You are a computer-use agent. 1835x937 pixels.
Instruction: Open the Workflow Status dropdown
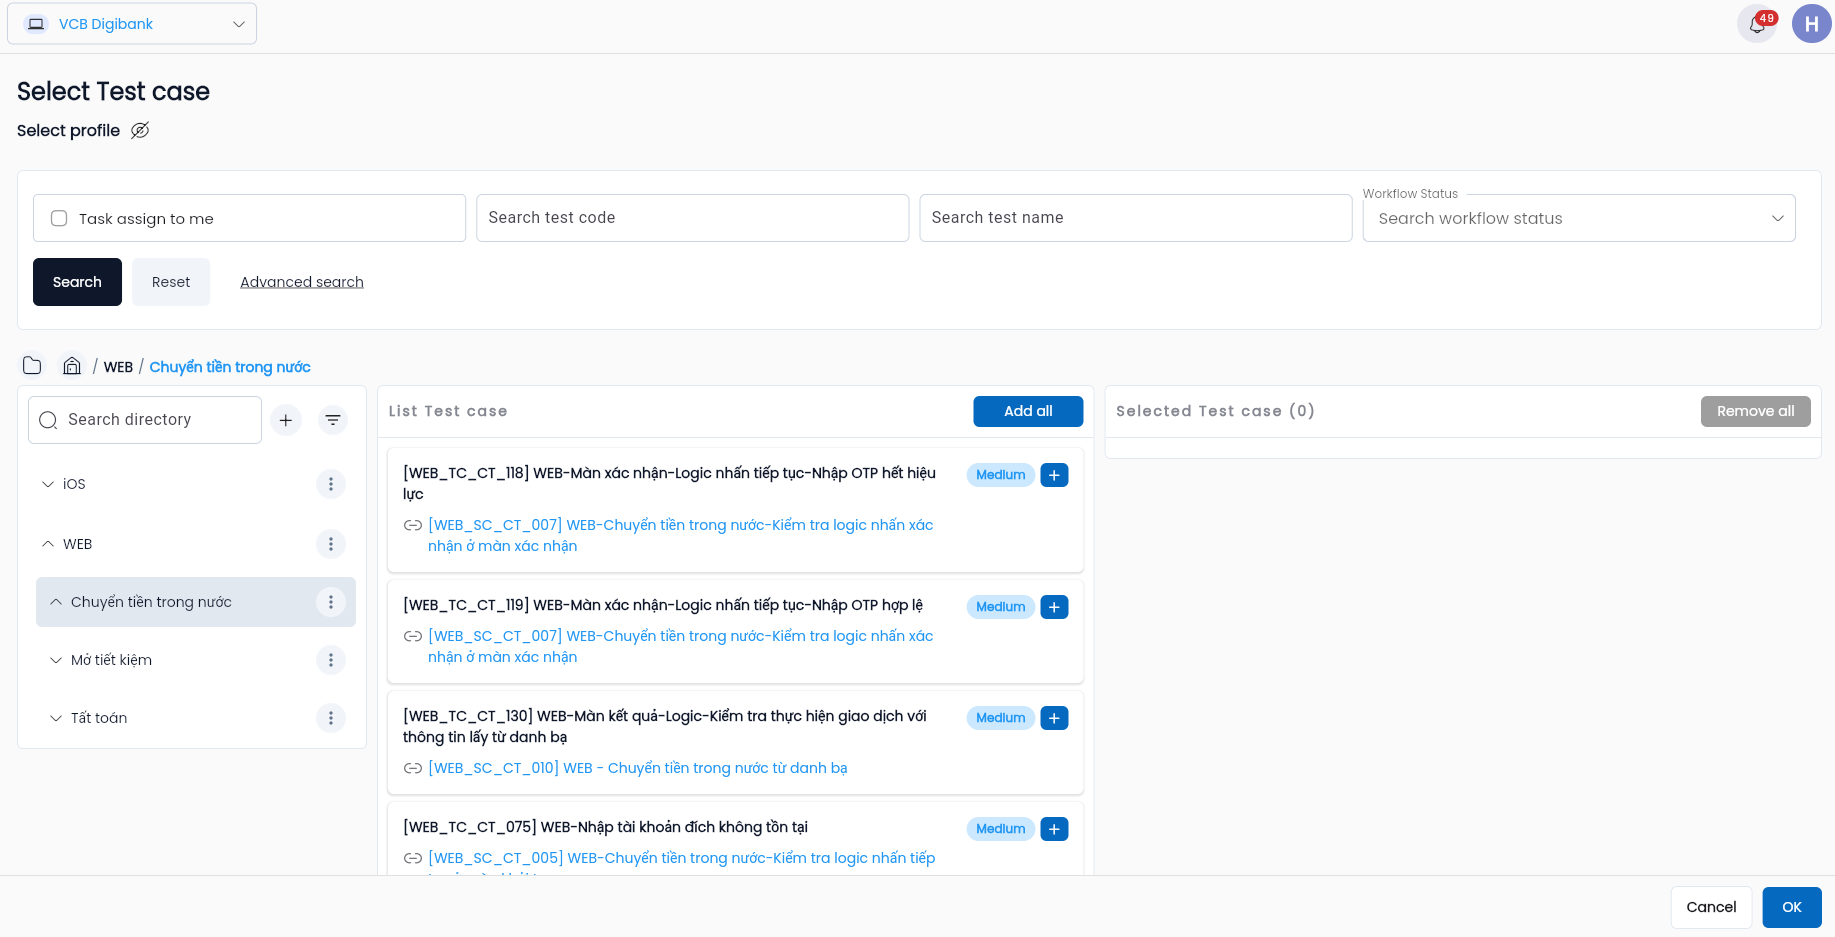point(1579,218)
